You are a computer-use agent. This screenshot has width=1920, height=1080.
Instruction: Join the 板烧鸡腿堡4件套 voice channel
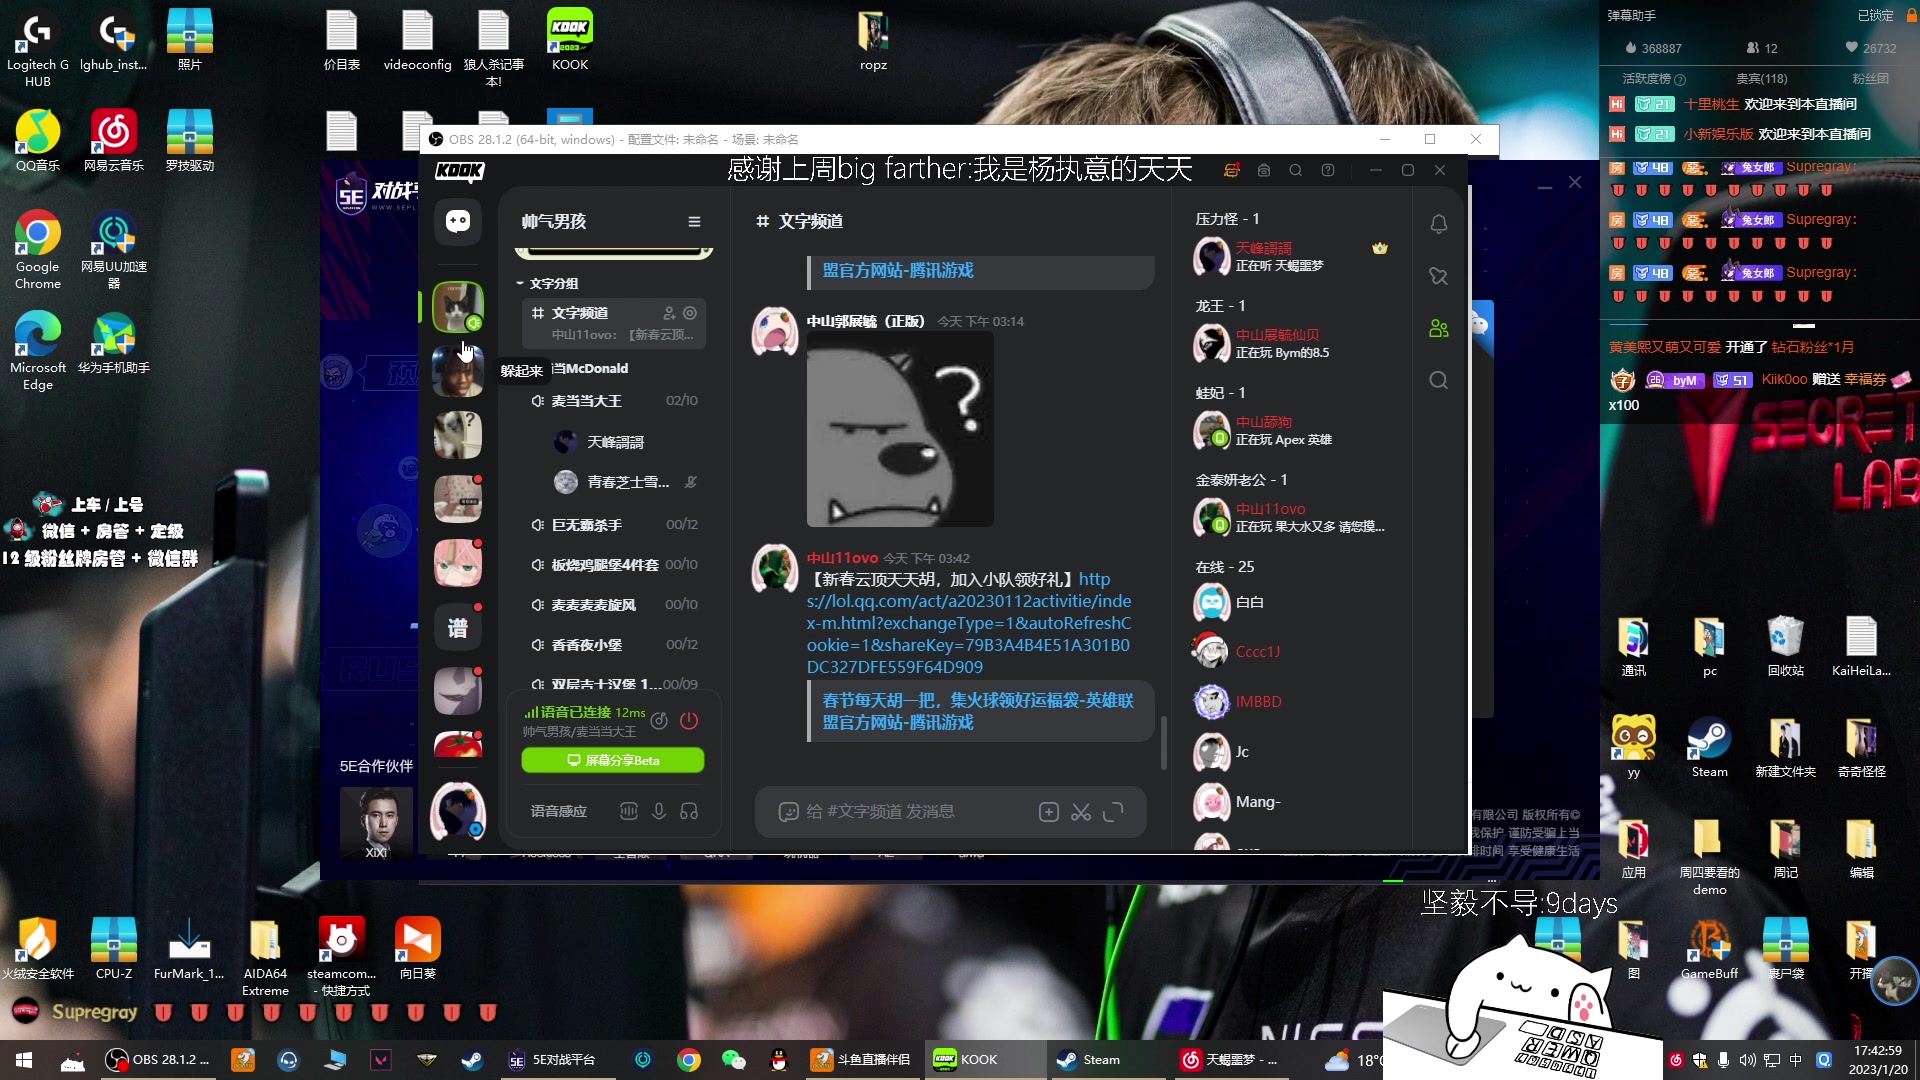click(x=614, y=565)
